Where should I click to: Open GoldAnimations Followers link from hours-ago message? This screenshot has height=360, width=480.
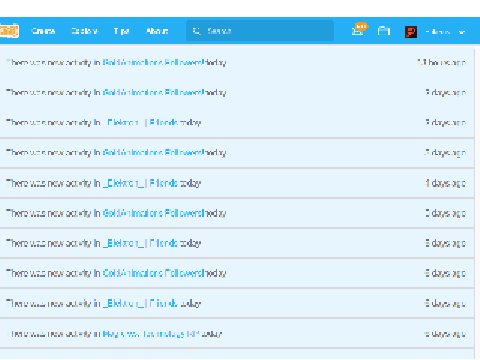(153, 62)
